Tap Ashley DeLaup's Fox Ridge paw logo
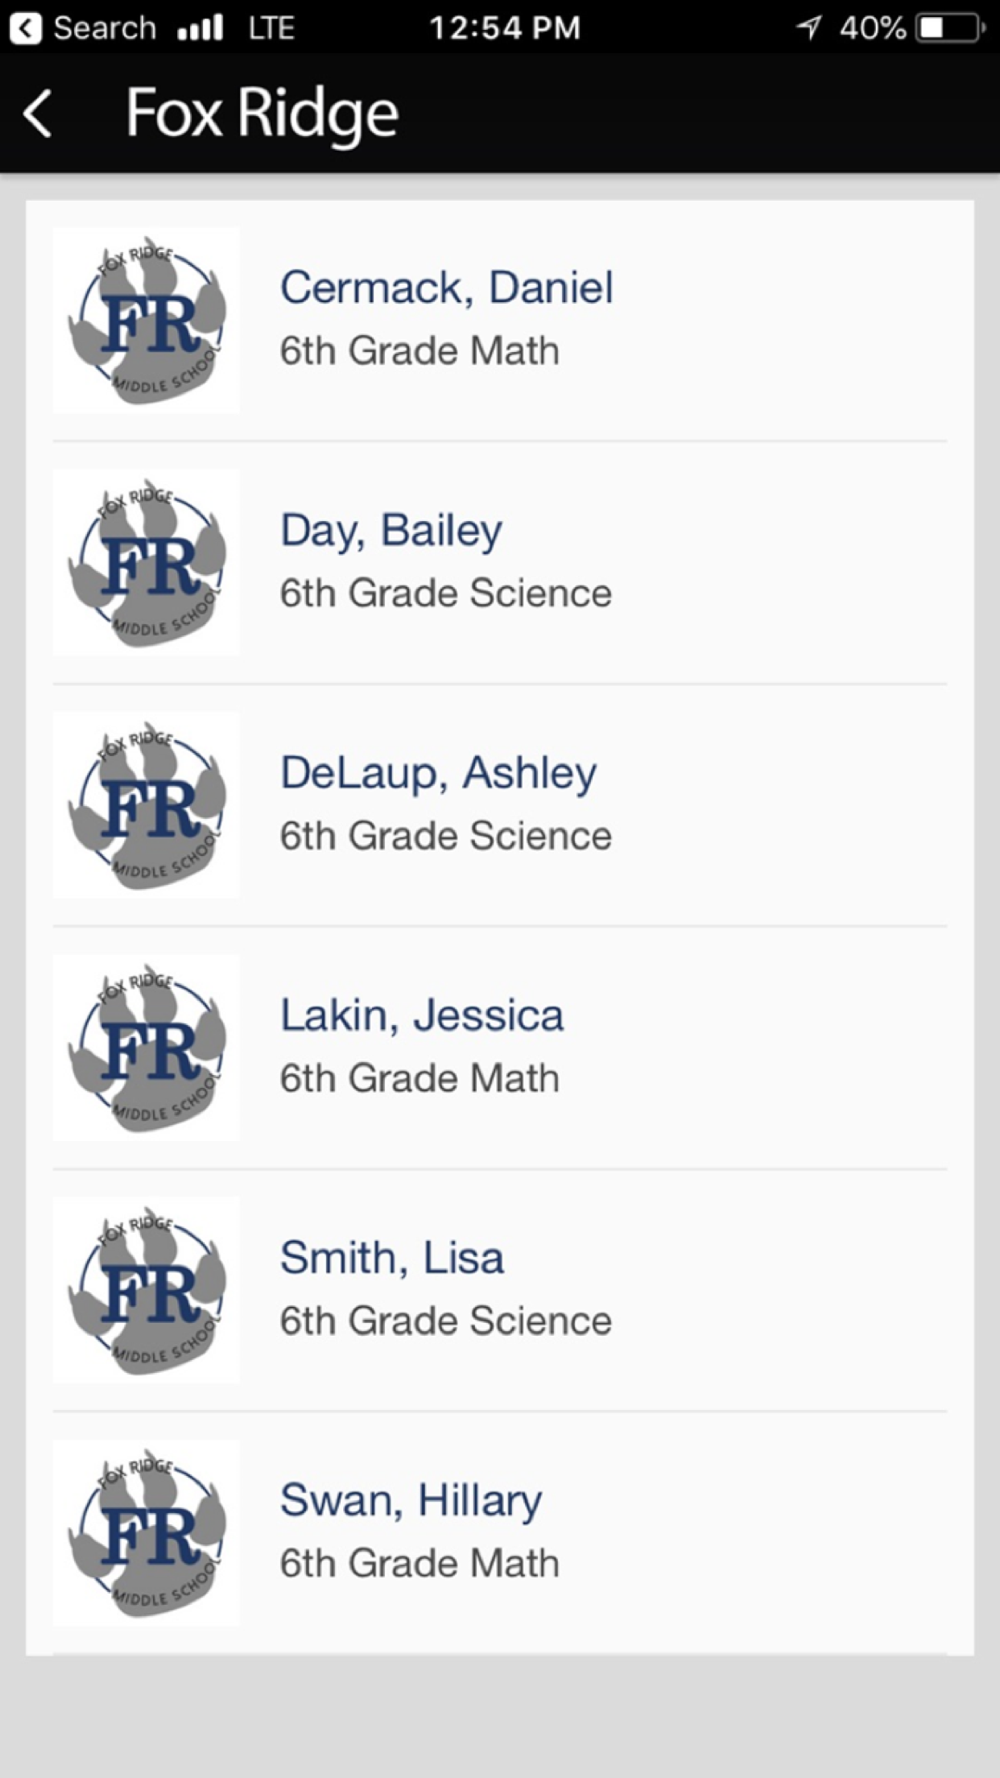 pyautogui.click(x=146, y=805)
